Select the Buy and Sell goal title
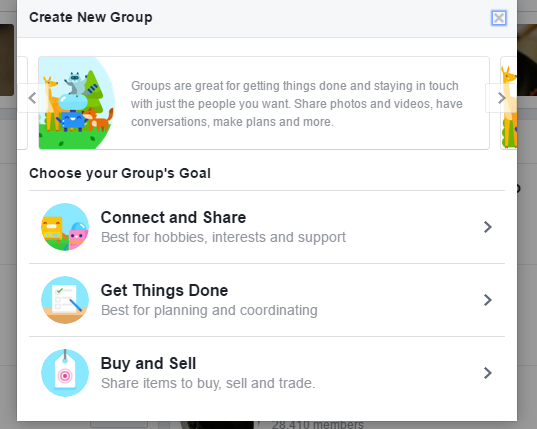537x429 pixels. pos(148,364)
